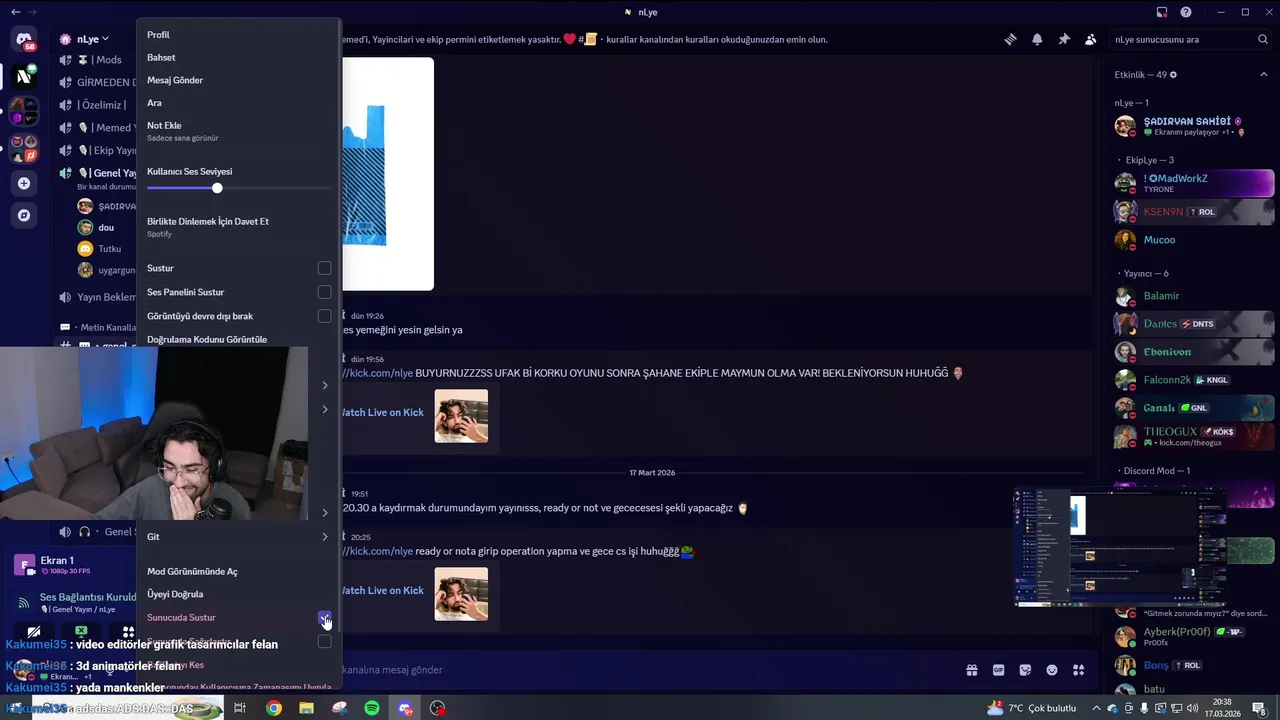The height and width of the screenshot is (720, 1280).
Task: Open the inbox icon in title bar
Action: 1162,12
